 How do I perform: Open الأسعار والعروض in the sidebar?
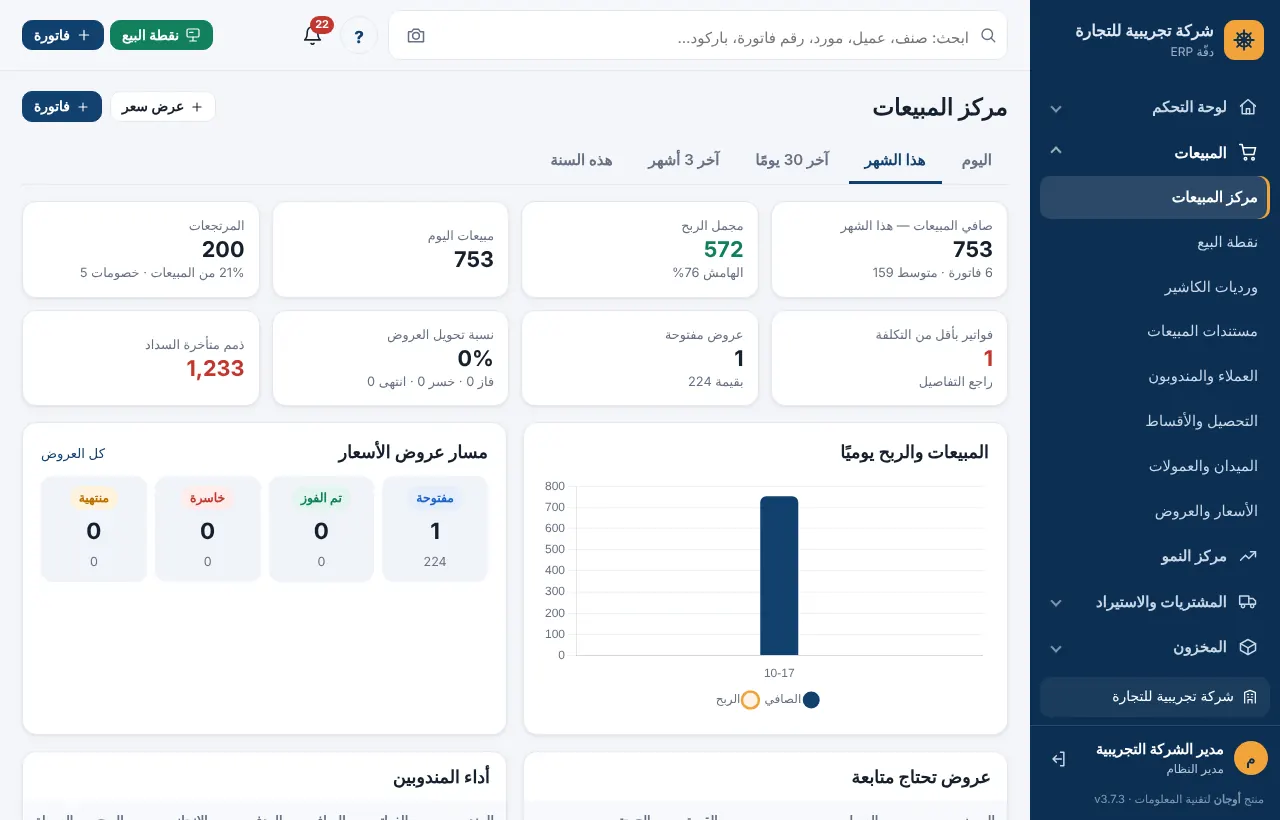(x=1155, y=511)
